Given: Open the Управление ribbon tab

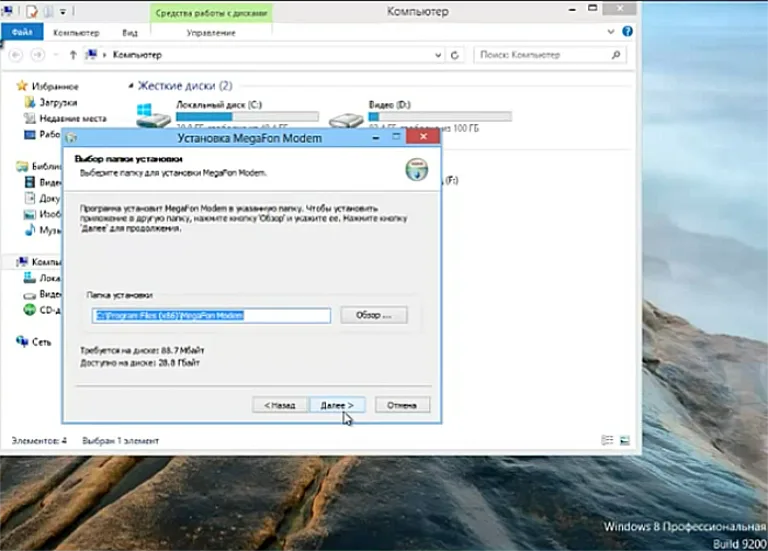Looking at the screenshot, I should (x=211, y=33).
